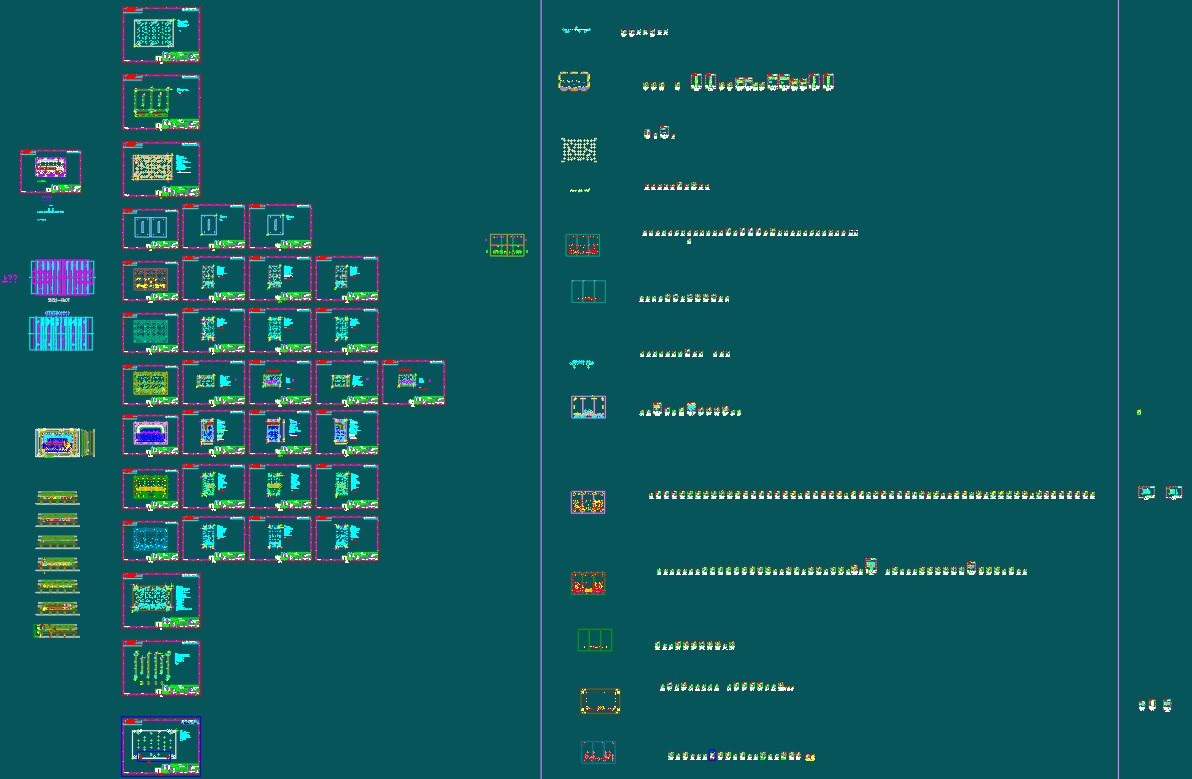Open the topmost sheet in the sheet column
This screenshot has width=1192, height=779.
[x=161, y=35]
